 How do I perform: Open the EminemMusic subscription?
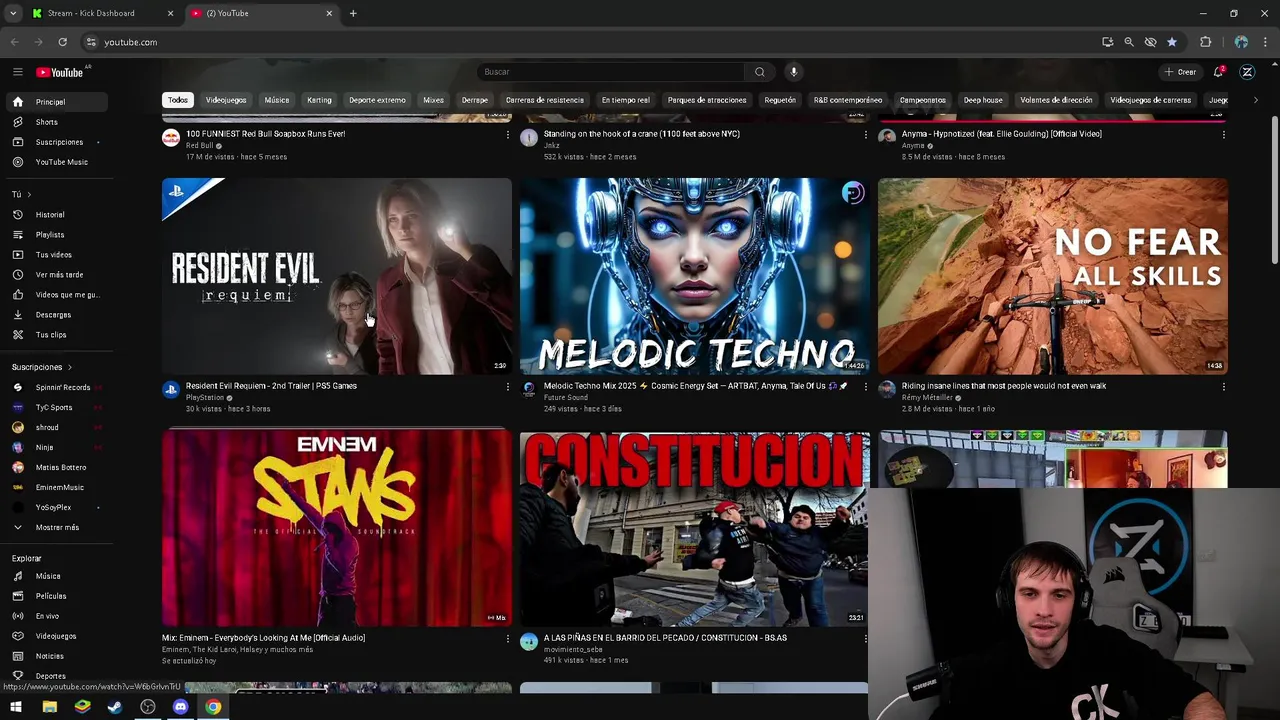point(56,487)
